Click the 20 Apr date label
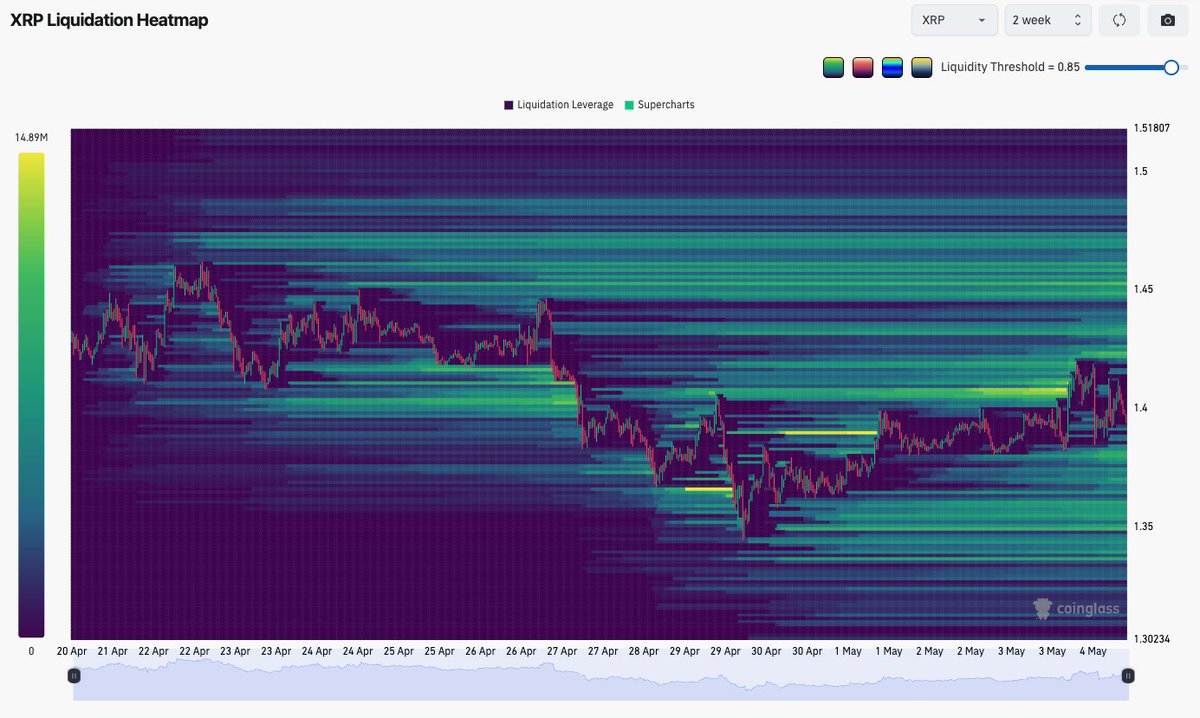 (x=72, y=651)
